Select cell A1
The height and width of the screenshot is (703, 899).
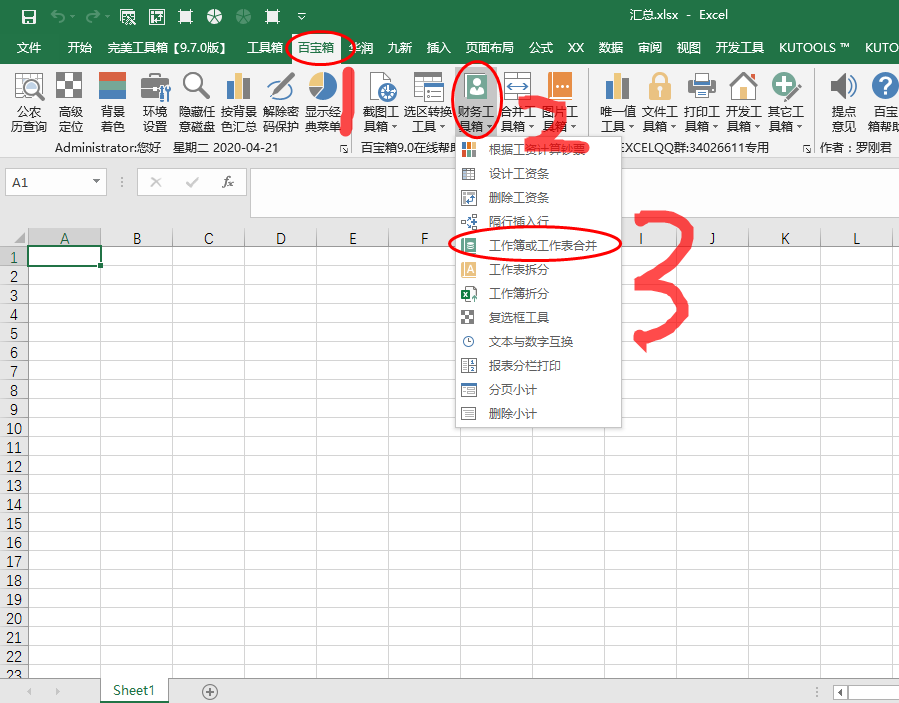(64, 256)
